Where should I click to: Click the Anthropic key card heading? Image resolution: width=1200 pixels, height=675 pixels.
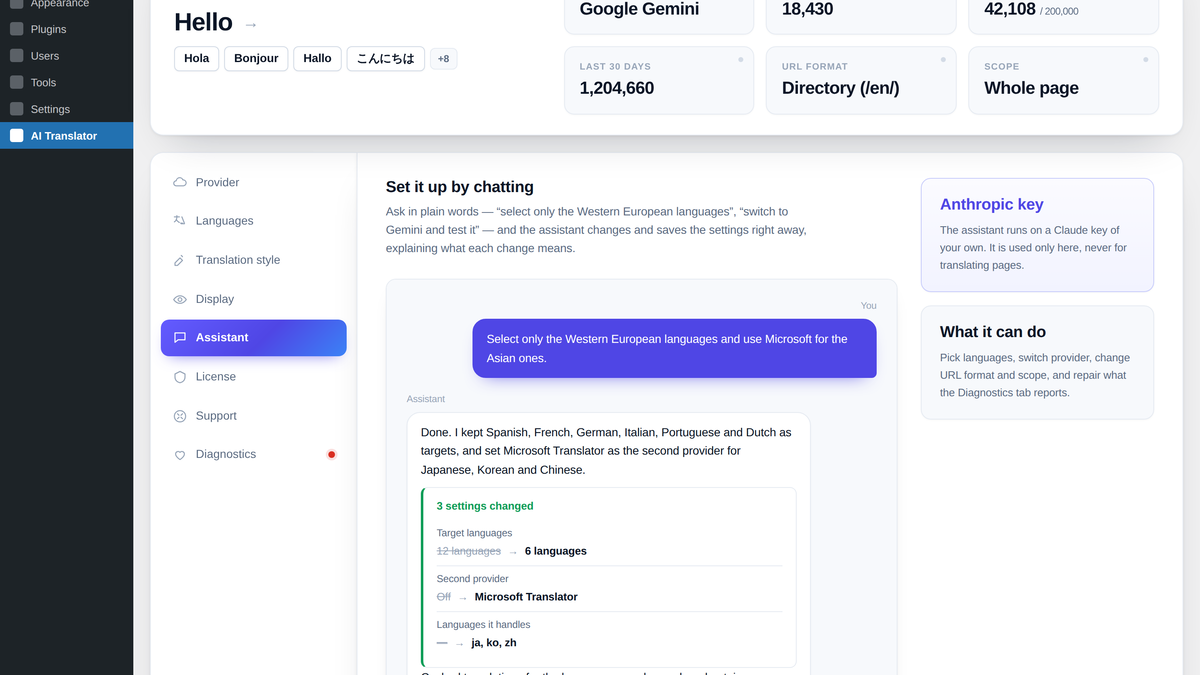coord(991,204)
